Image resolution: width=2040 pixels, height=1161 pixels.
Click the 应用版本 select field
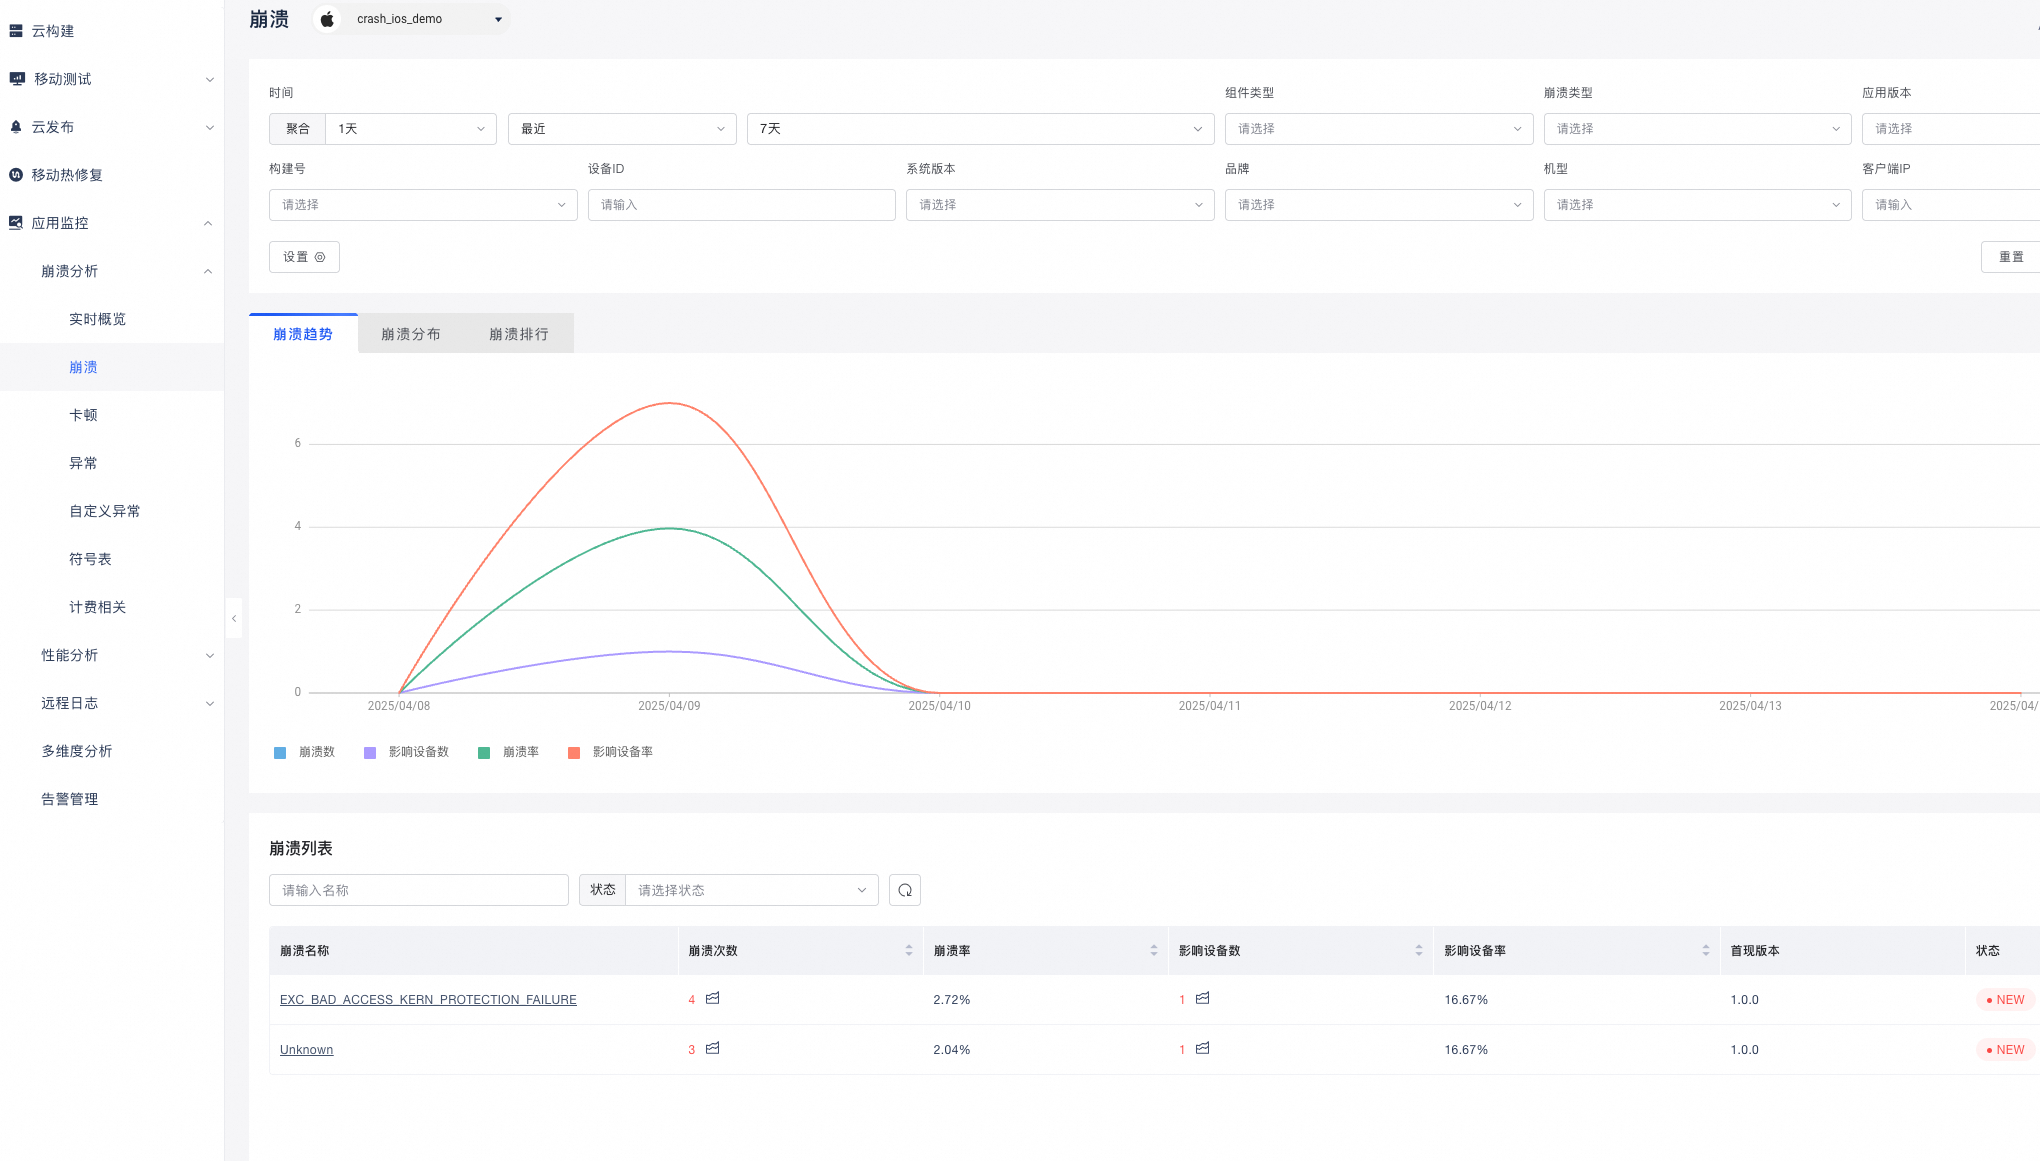(x=1951, y=129)
